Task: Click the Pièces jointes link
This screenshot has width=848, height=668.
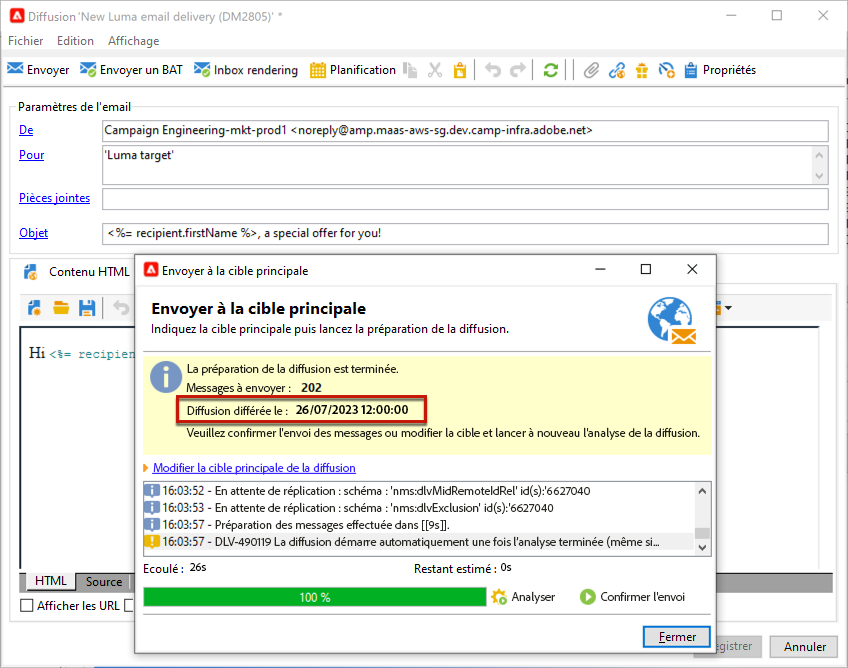Action: 55,197
